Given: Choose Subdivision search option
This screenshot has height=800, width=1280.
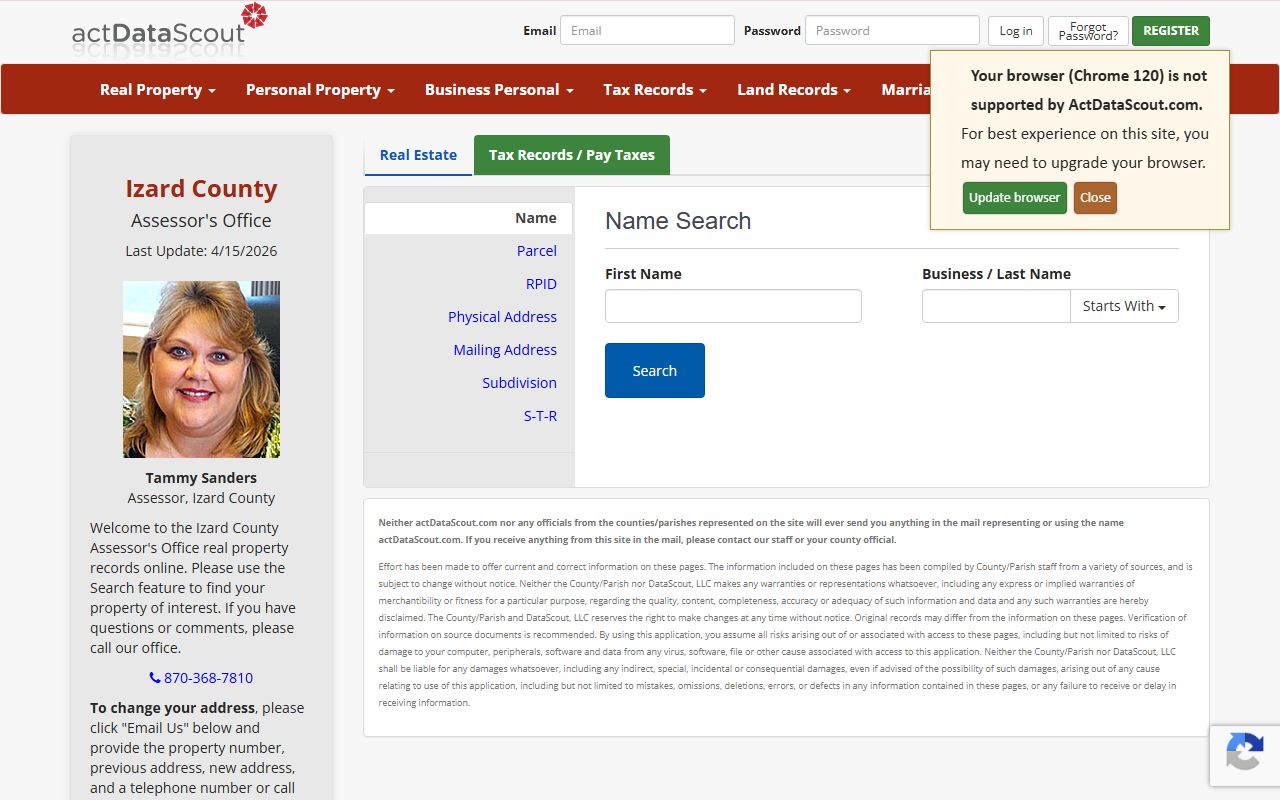Looking at the screenshot, I should coord(519,383).
